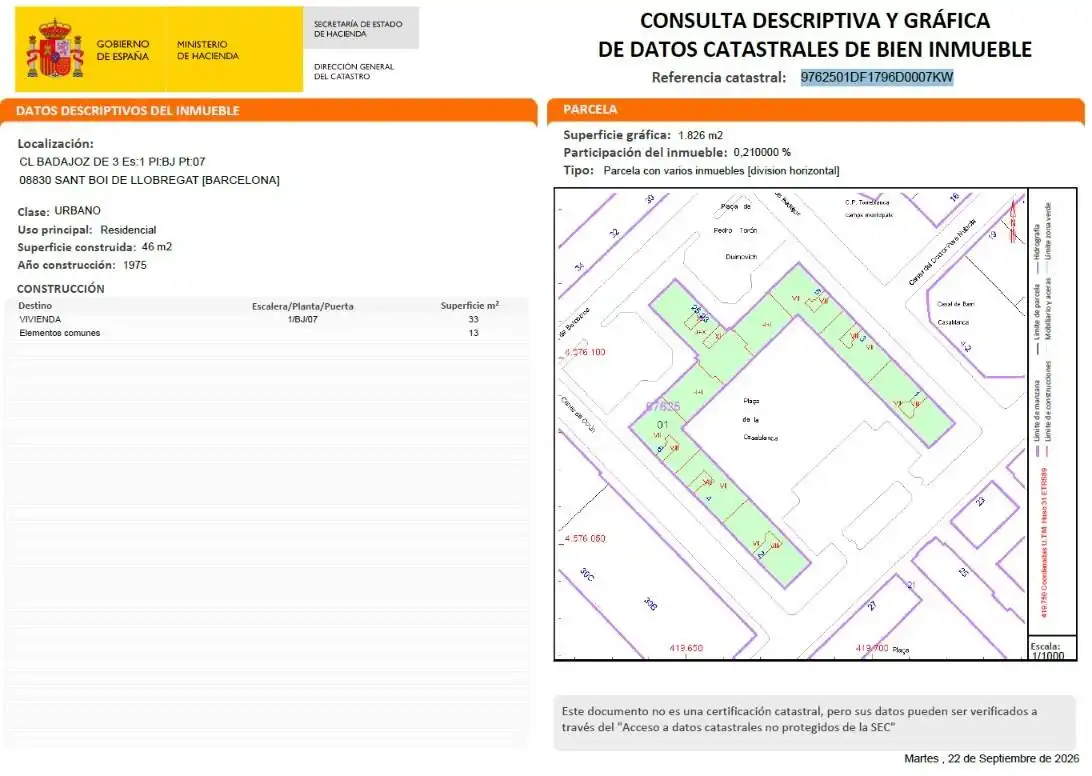Click coordinate '419.650' on map bottom
This screenshot has height=776, width=1092.
686,649
